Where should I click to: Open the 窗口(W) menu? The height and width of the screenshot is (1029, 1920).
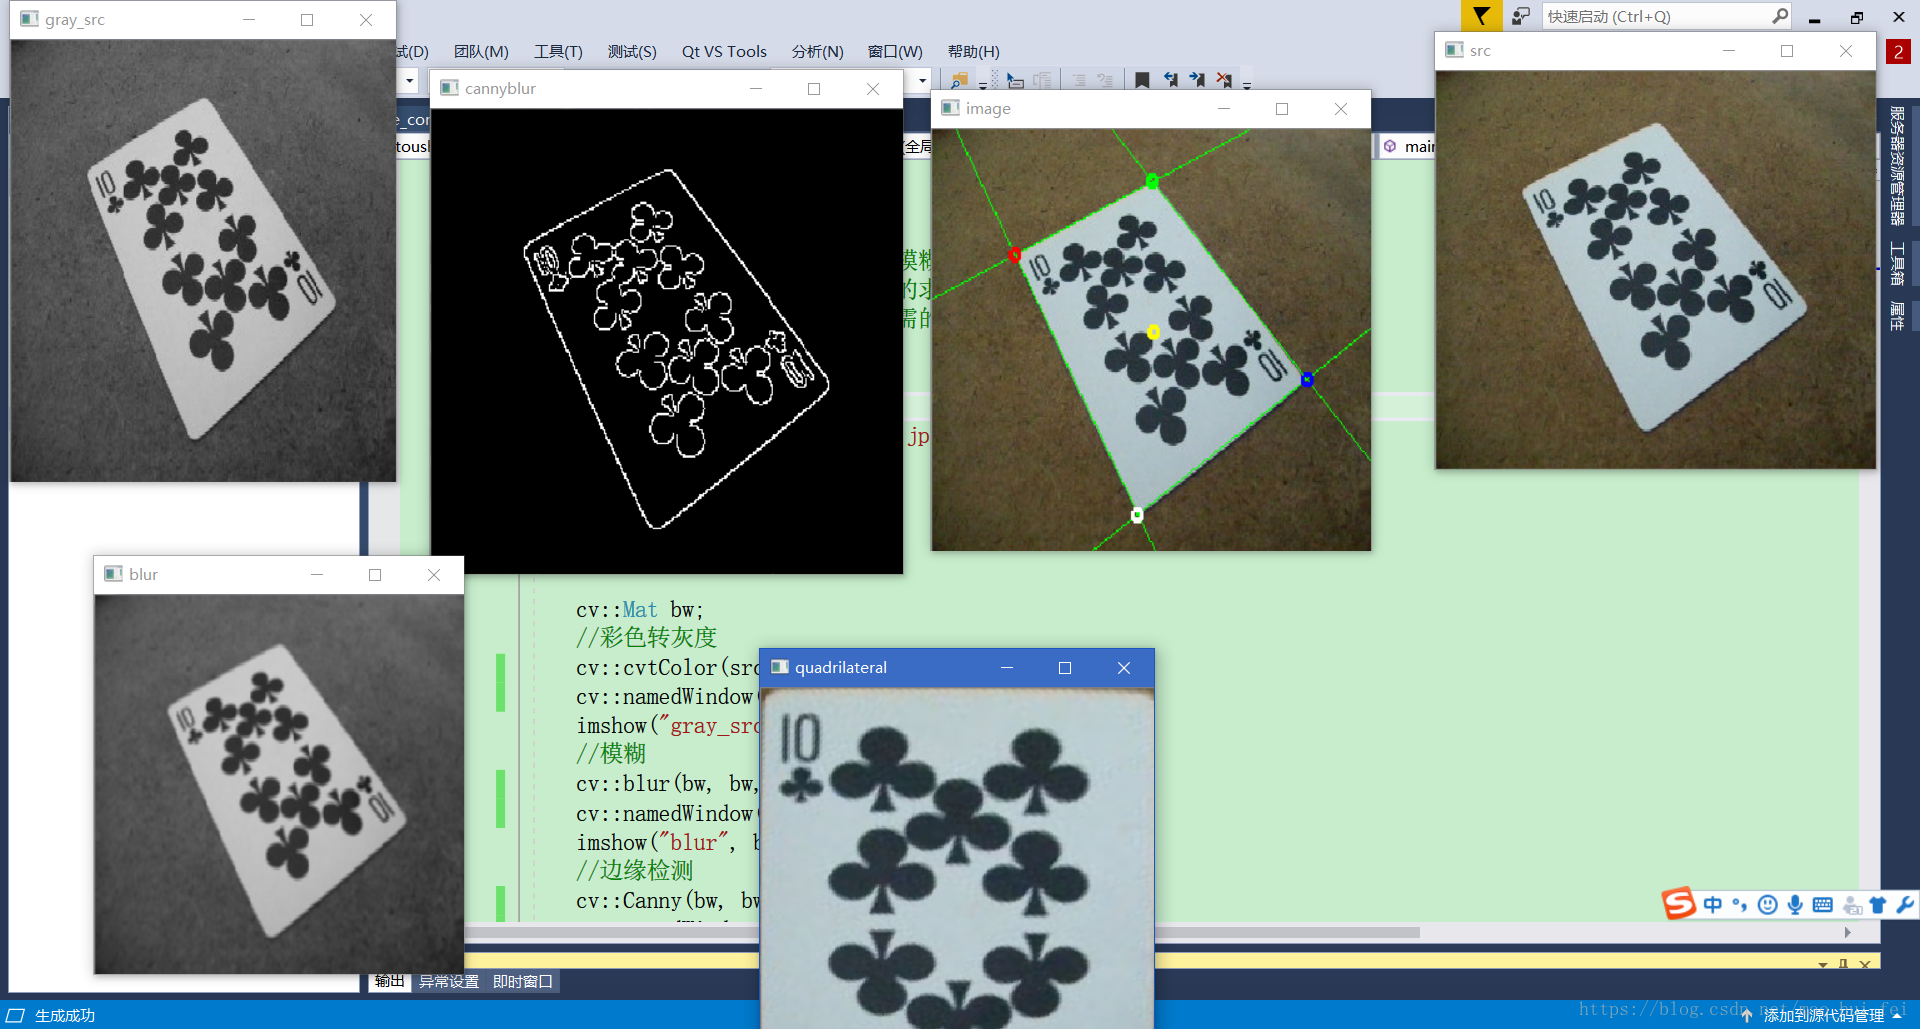coord(895,52)
